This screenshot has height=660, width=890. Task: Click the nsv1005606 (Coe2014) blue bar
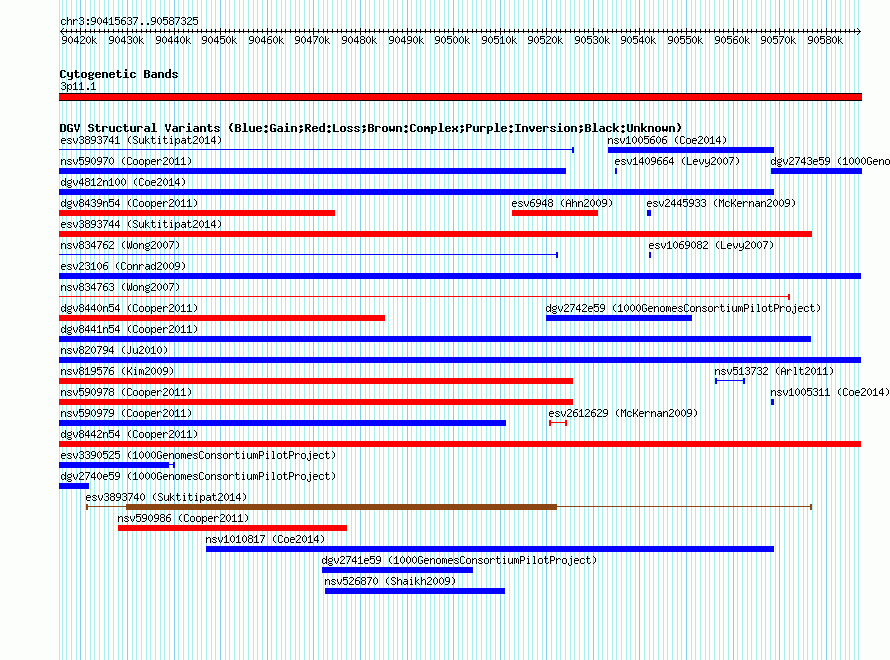pyautogui.click(x=691, y=150)
